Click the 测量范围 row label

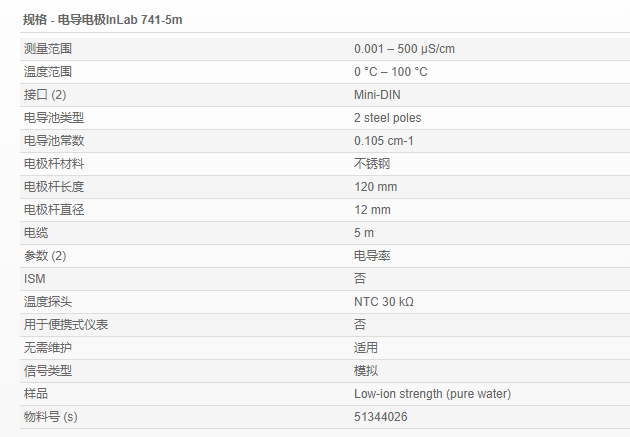pos(48,49)
